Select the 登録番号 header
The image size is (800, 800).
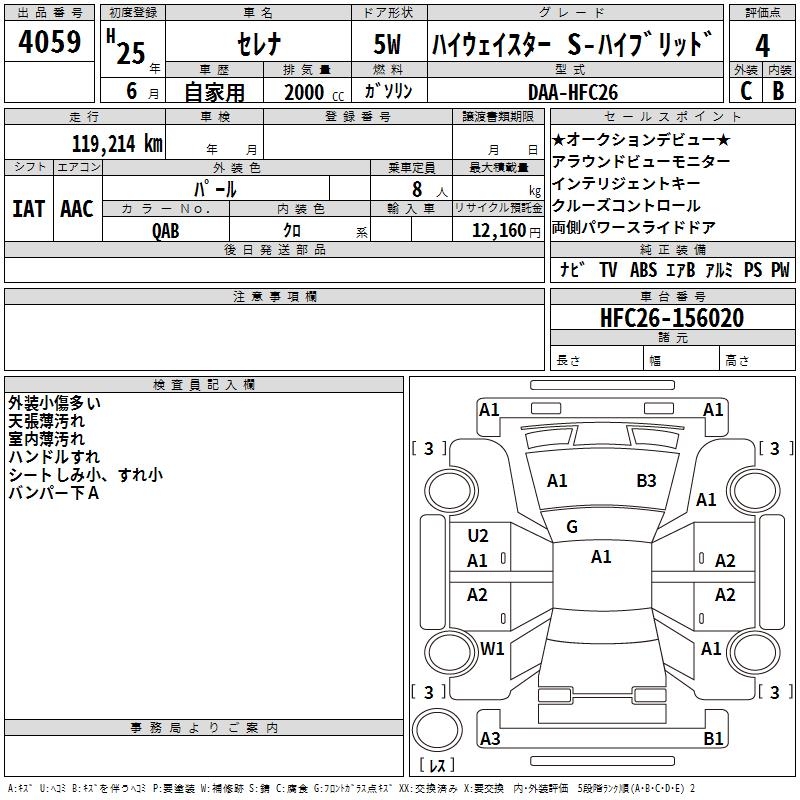358,117
